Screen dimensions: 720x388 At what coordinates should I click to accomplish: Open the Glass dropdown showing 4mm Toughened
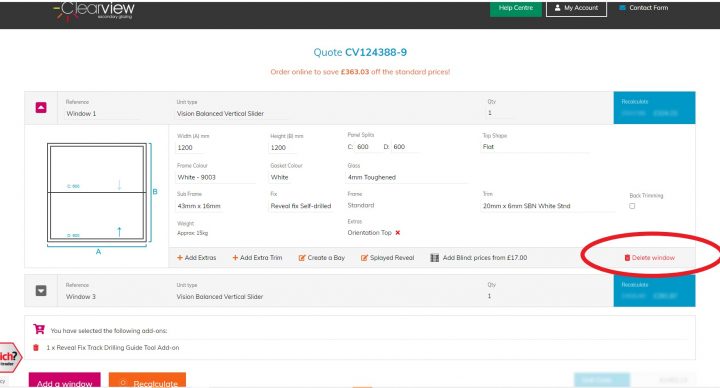(x=407, y=177)
